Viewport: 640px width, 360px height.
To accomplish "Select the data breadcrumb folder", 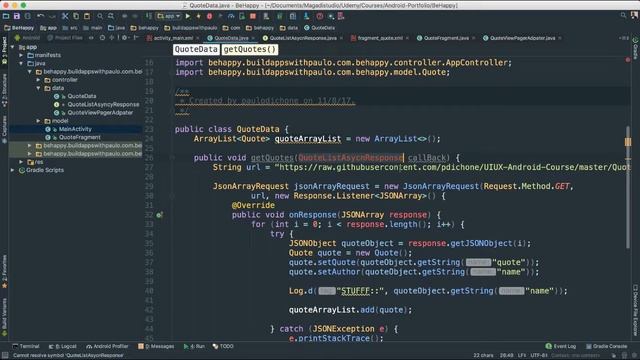I will pyautogui.click(x=289, y=28).
